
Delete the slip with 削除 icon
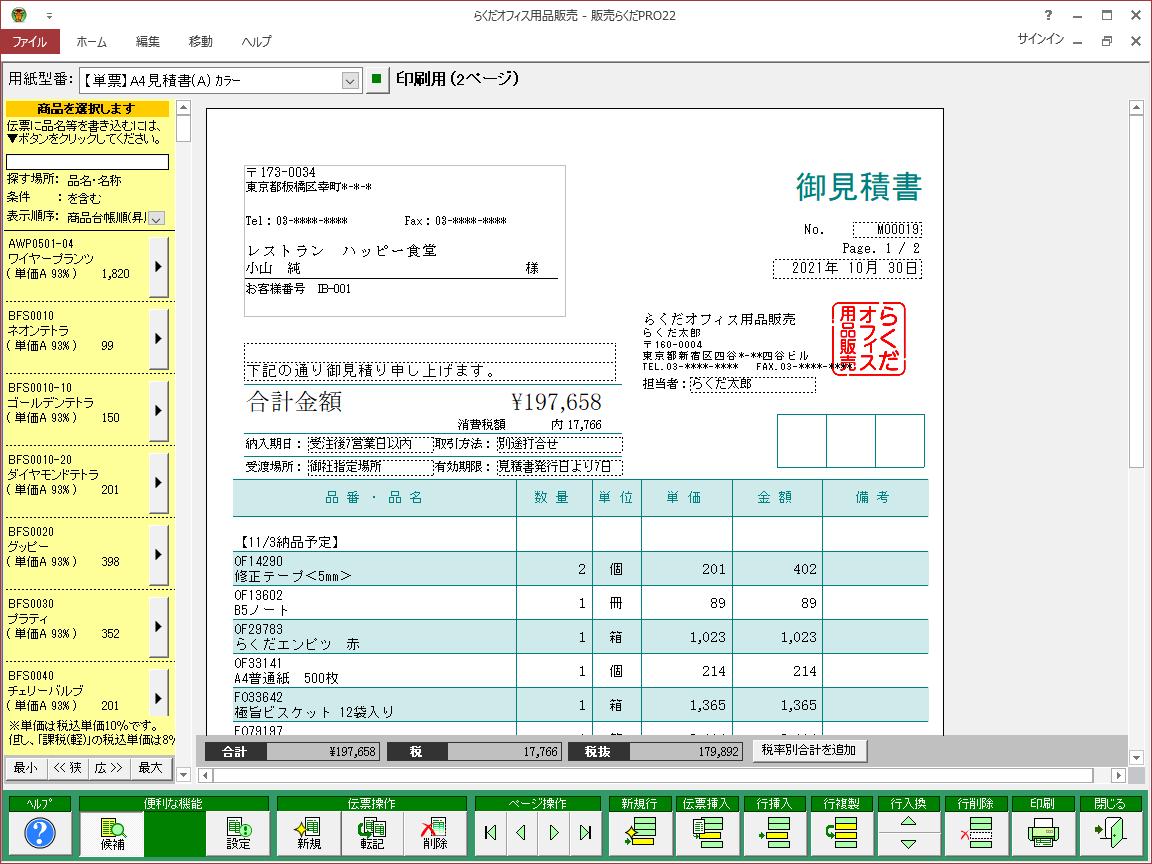[x=435, y=832]
